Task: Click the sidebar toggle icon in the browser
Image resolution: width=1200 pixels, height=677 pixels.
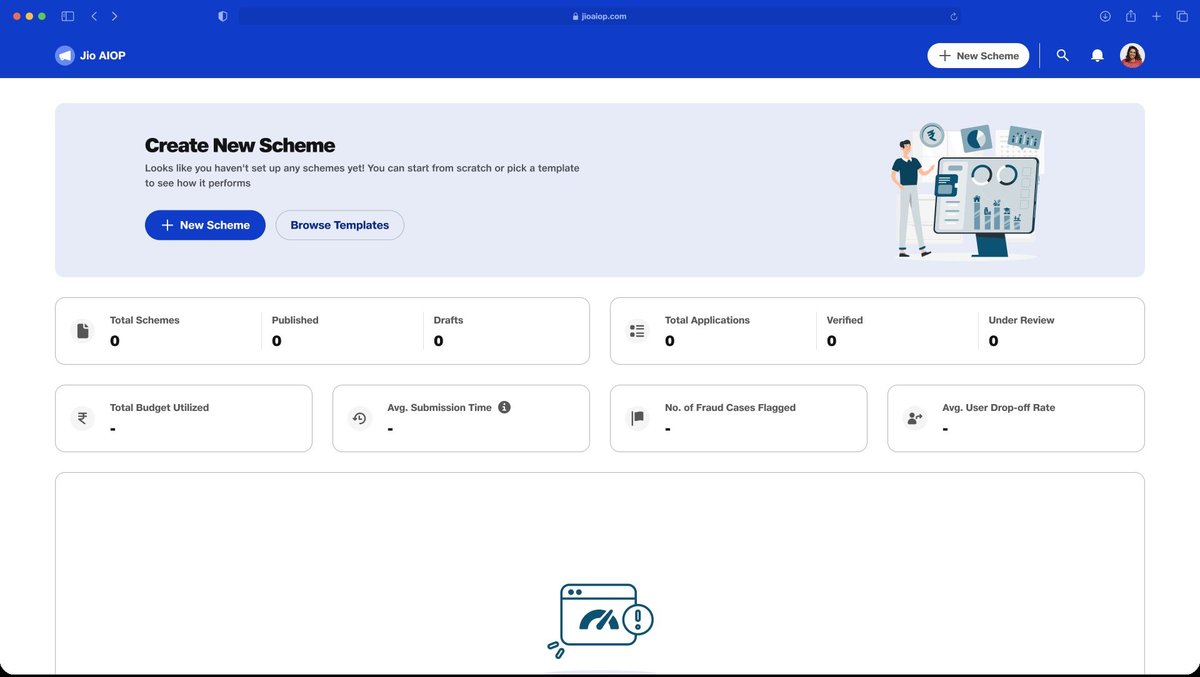Action: tap(67, 16)
